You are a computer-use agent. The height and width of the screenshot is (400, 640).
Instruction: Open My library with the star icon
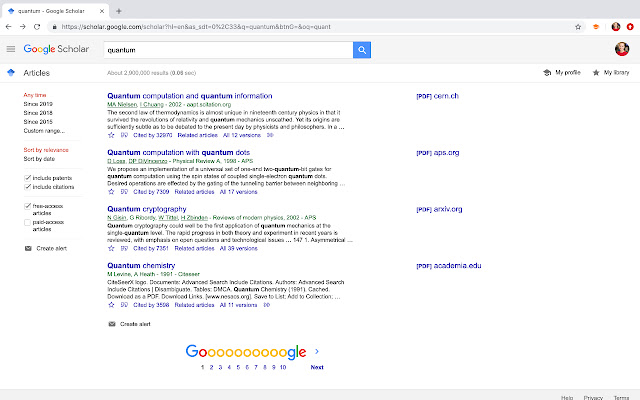596,73
